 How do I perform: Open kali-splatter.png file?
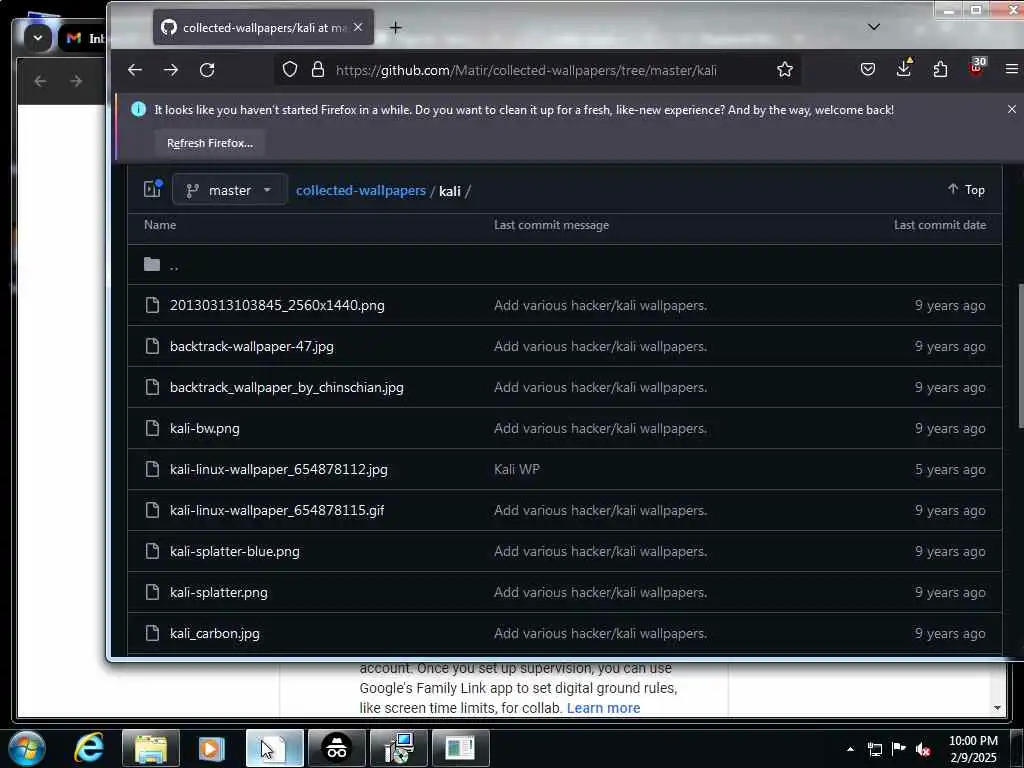(219, 593)
